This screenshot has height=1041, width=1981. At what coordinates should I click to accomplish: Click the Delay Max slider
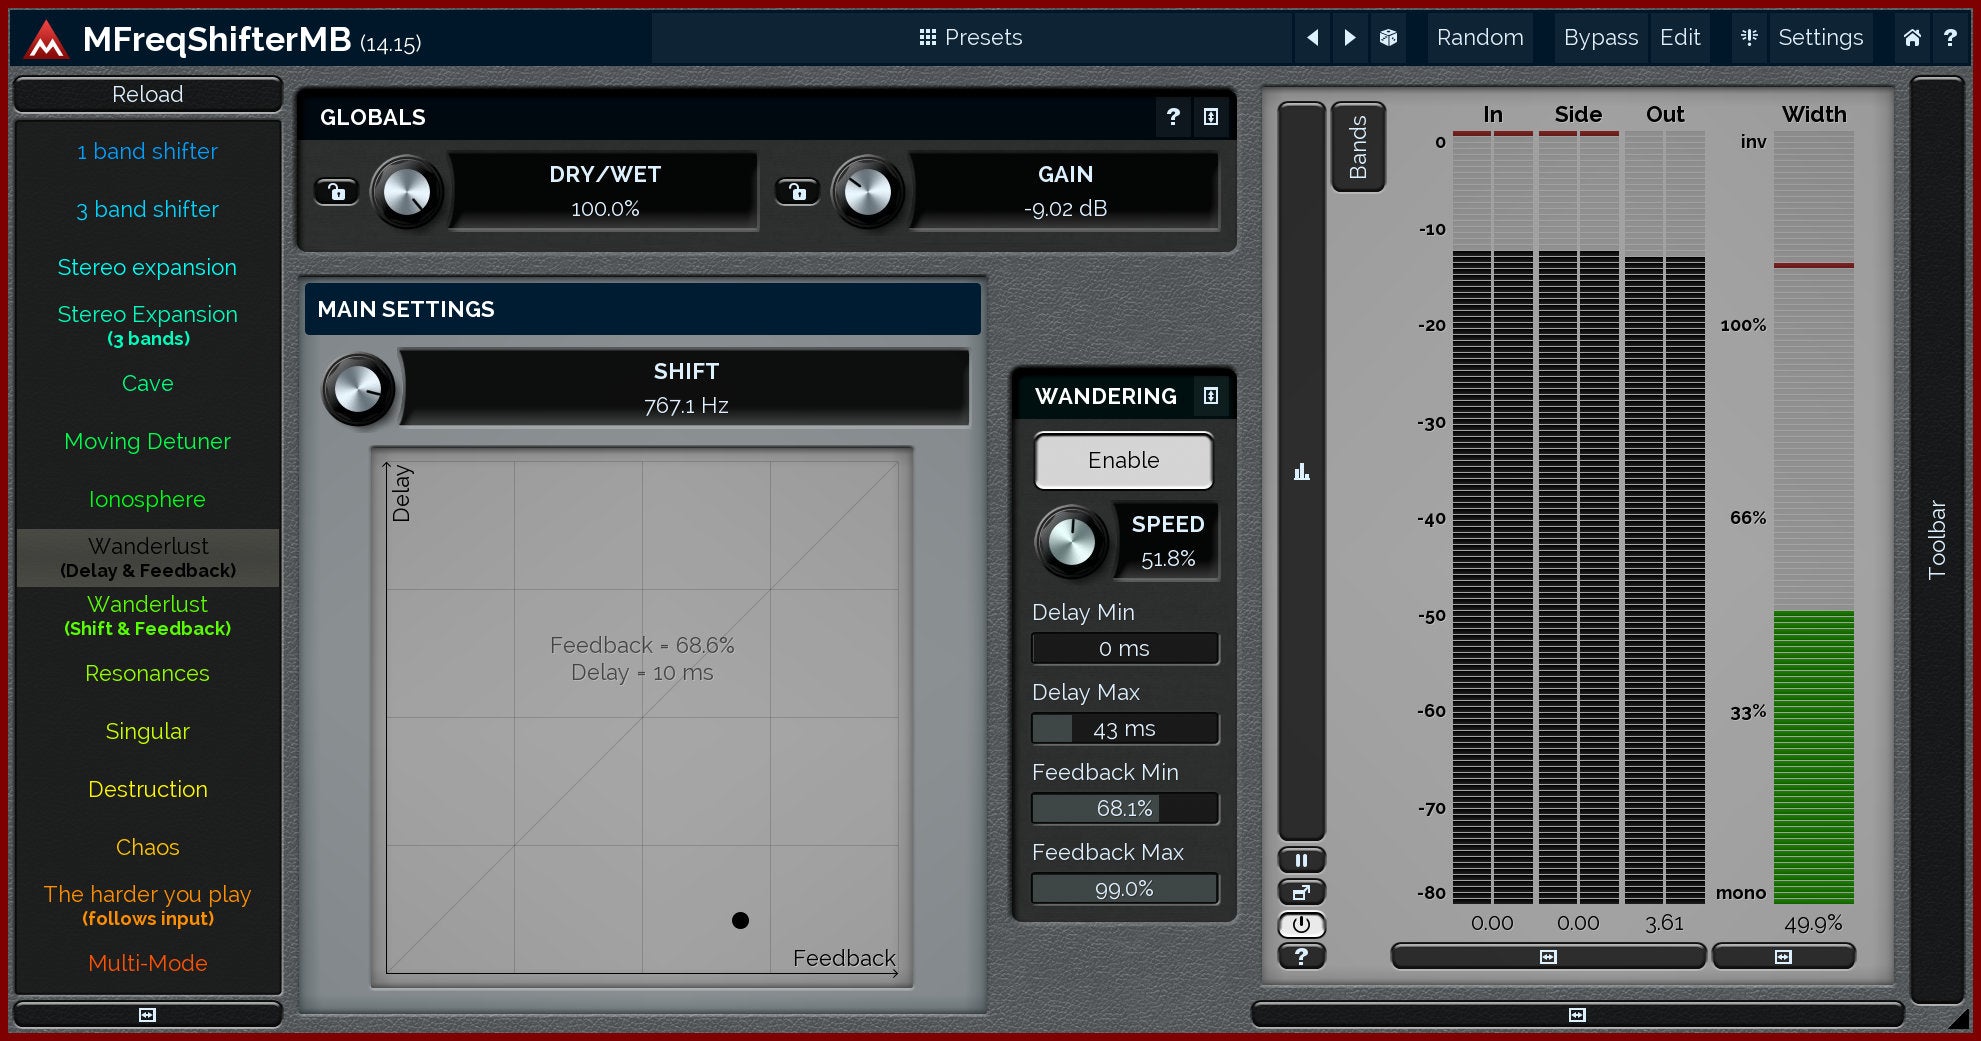tap(1124, 729)
